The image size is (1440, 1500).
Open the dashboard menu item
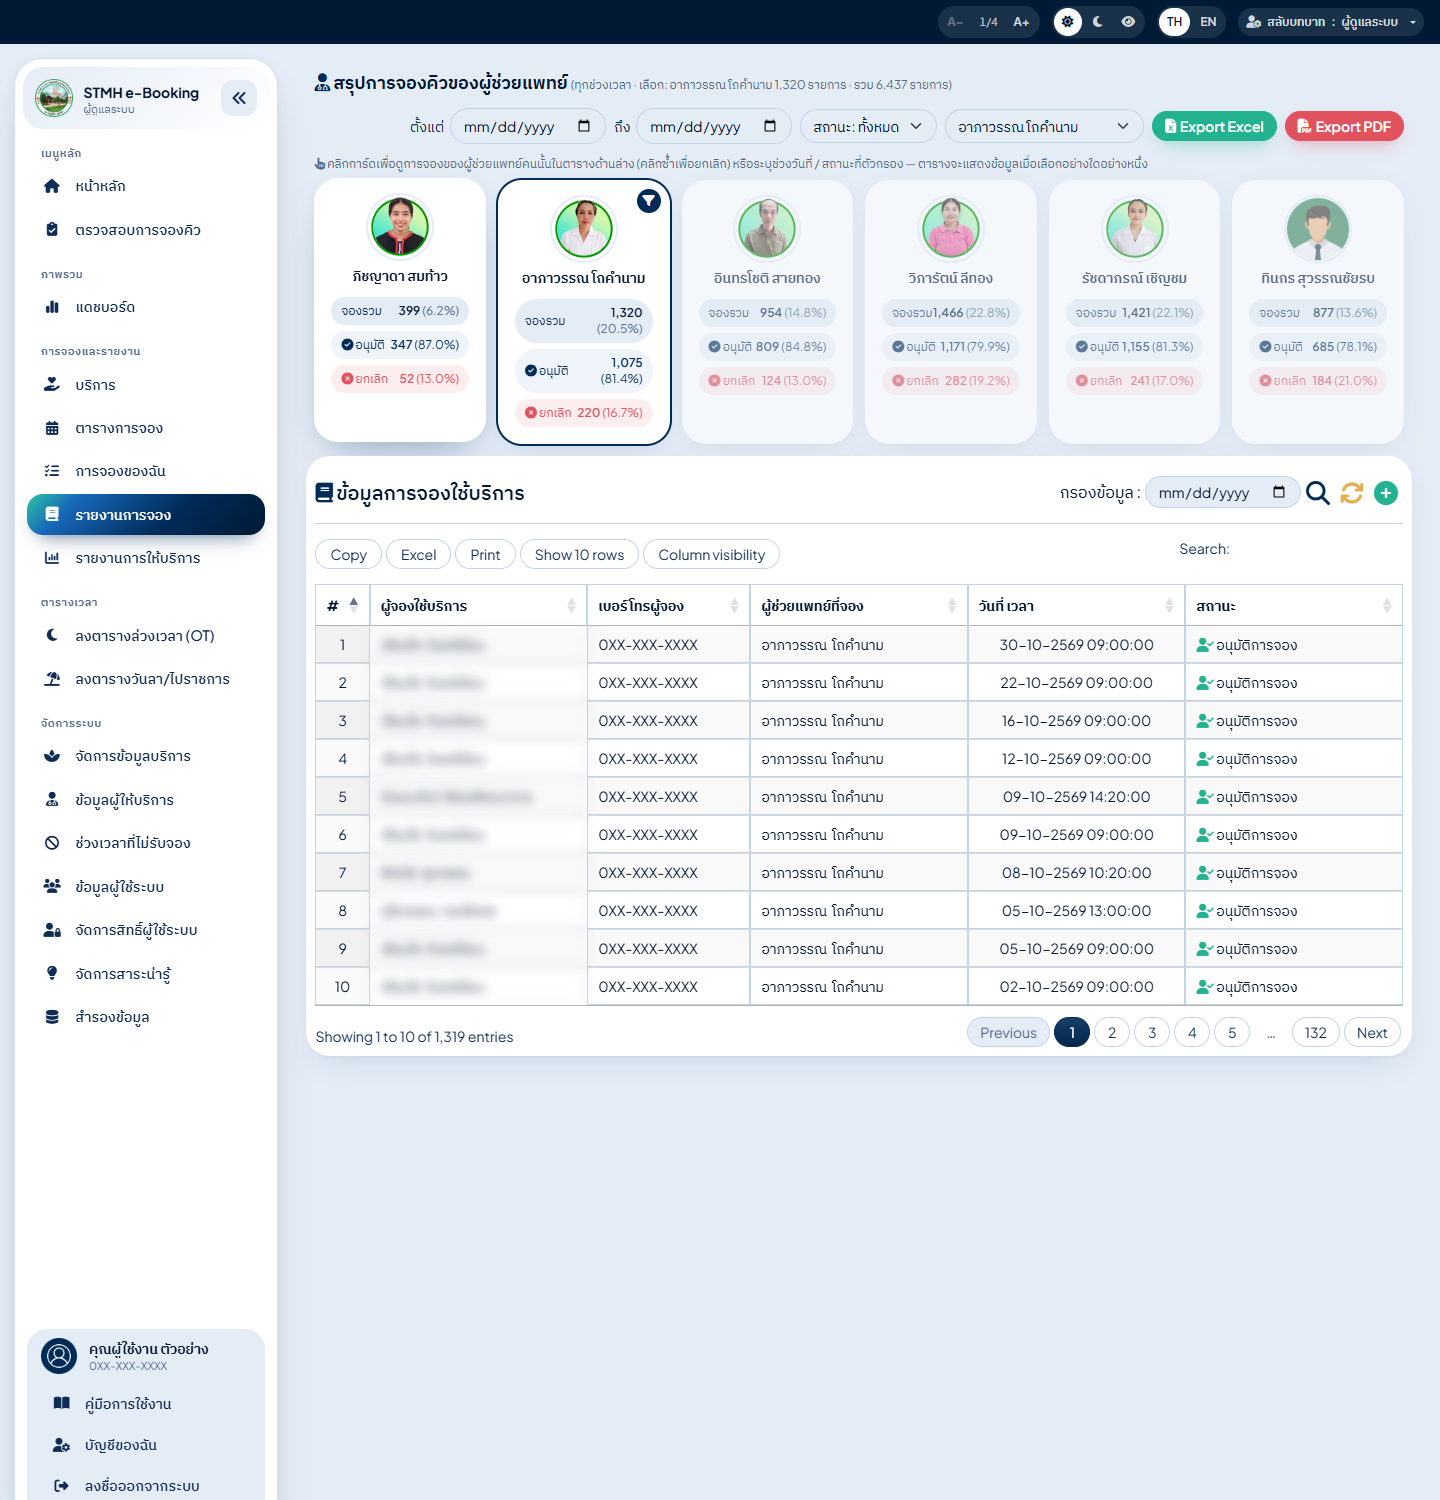tap(146, 307)
